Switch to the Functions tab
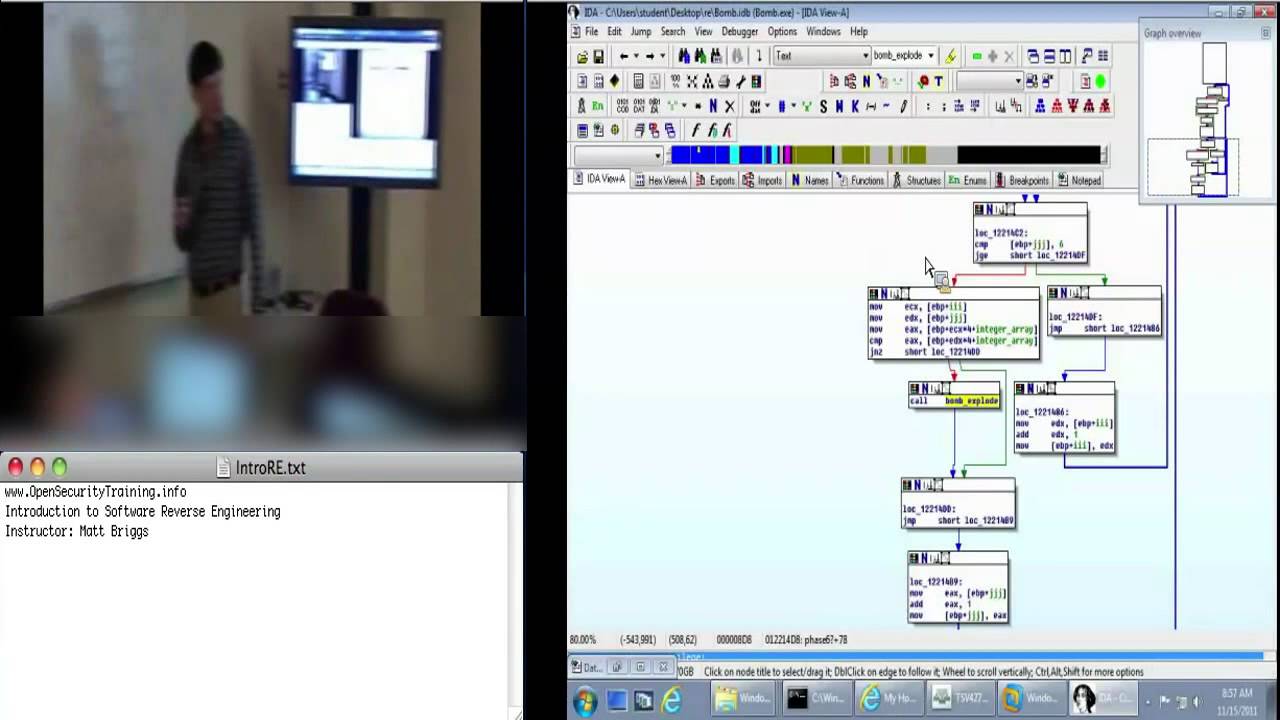 [861, 181]
